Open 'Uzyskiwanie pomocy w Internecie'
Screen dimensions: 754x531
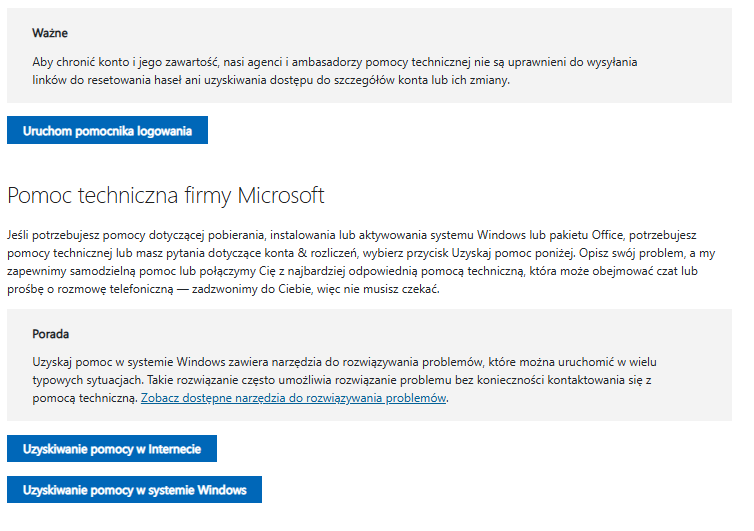pyautogui.click(x=112, y=449)
